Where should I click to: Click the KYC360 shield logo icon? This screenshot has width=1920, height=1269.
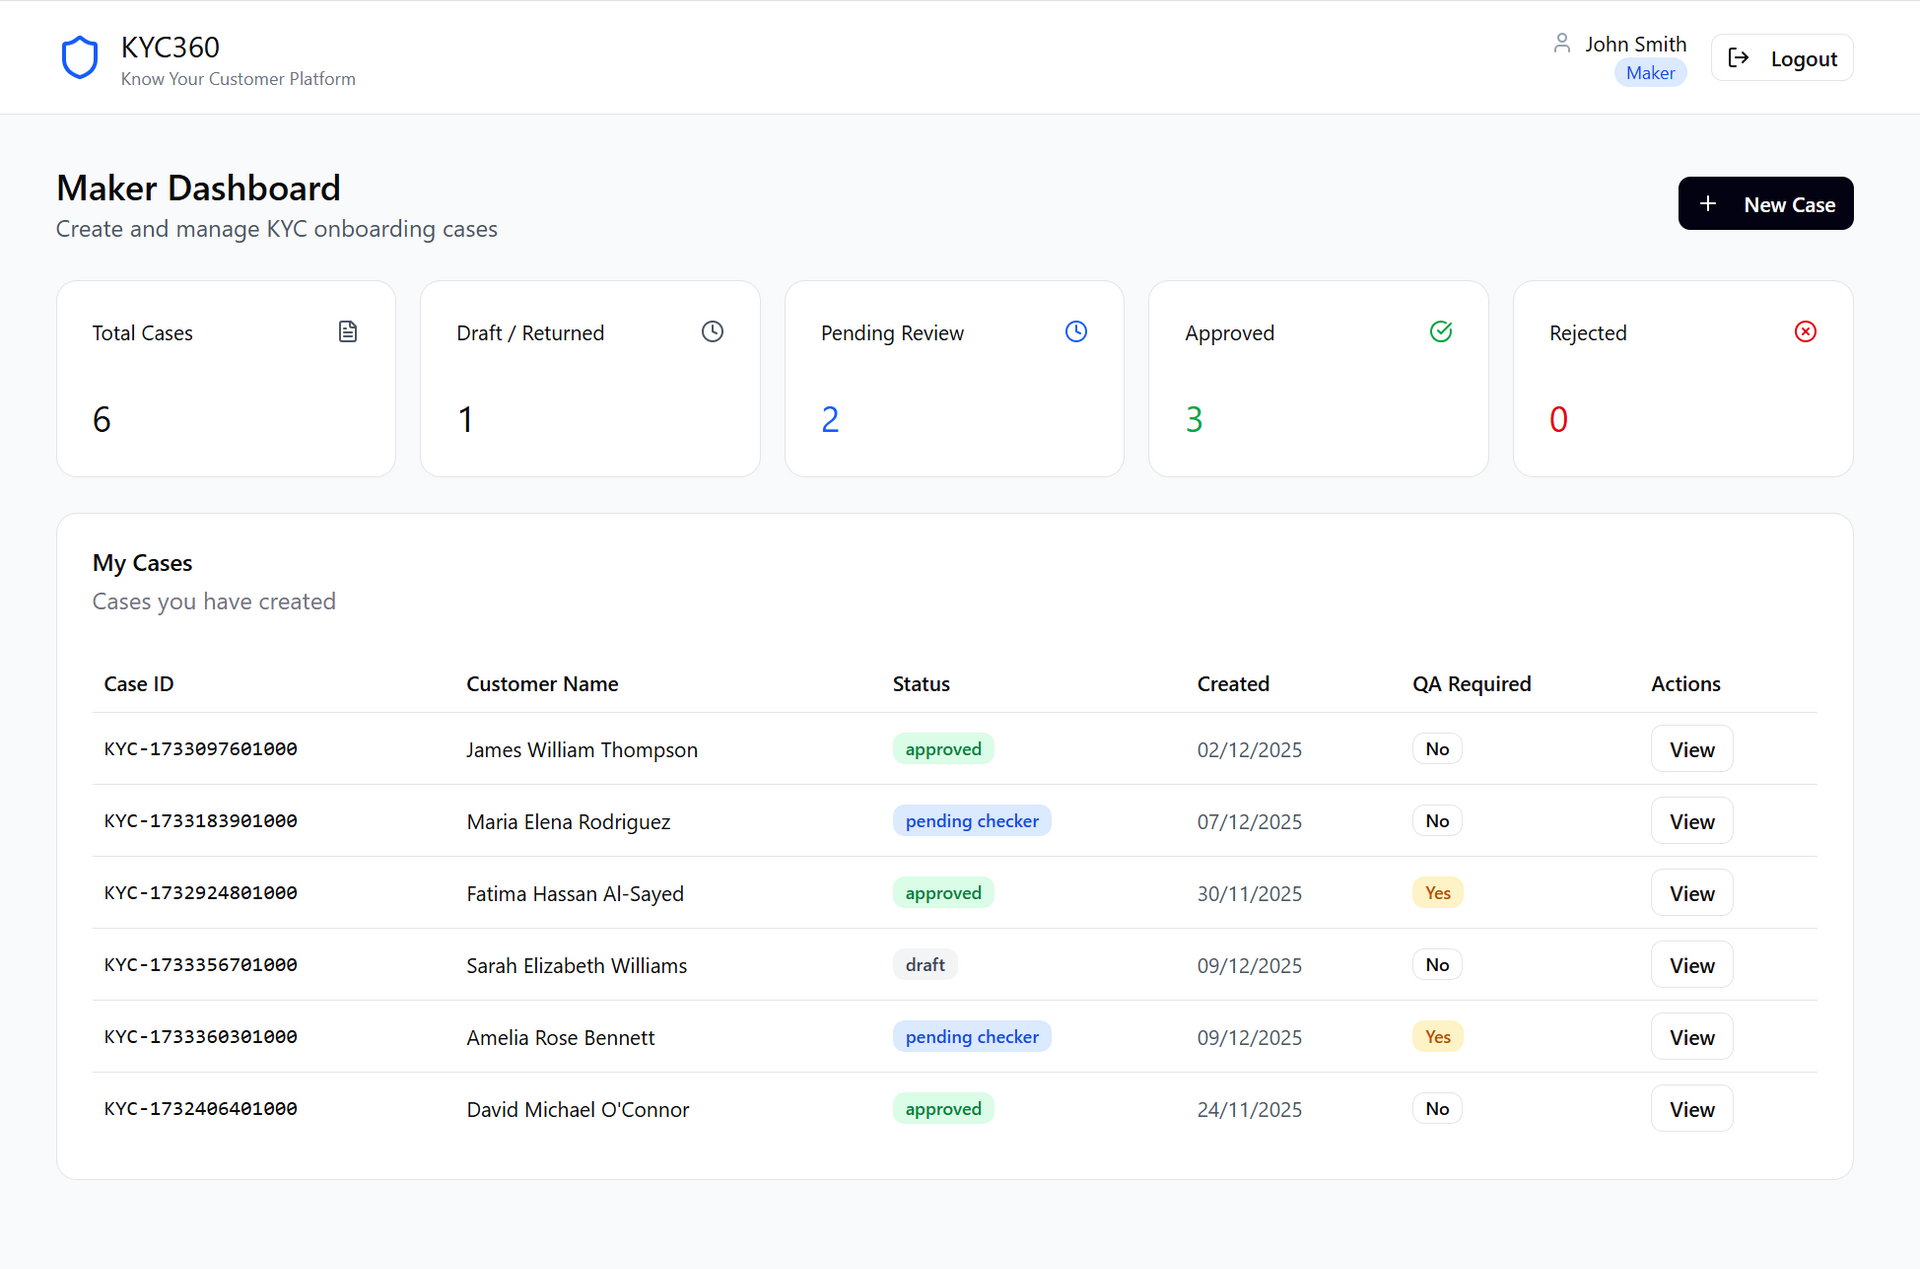(x=80, y=58)
